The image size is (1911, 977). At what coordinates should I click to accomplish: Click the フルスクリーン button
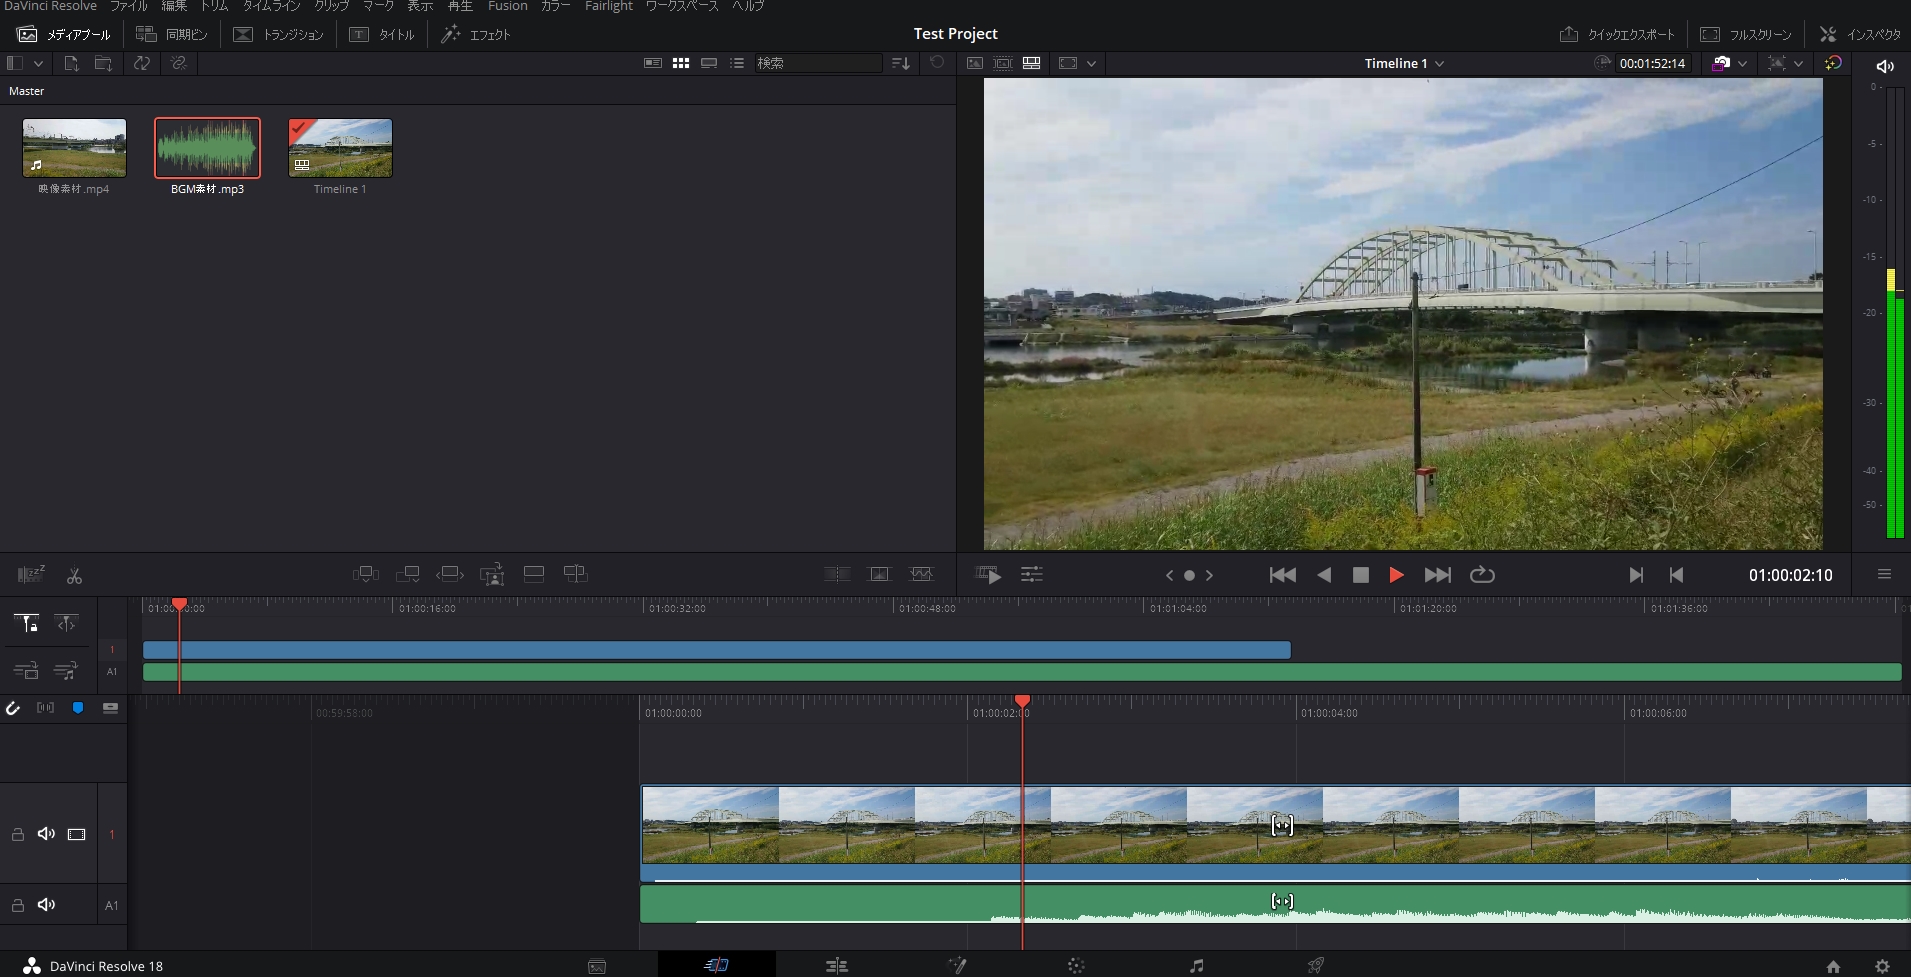(x=1746, y=33)
